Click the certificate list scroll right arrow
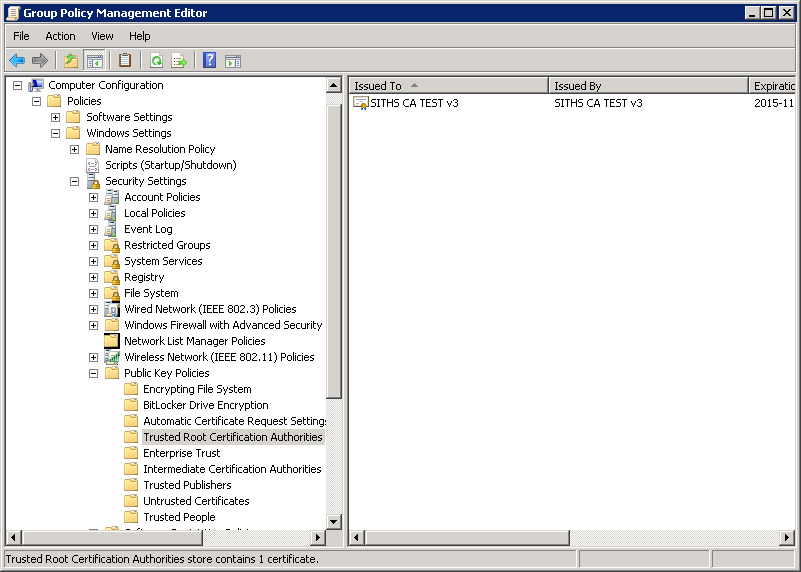This screenshot has height=572, width=801. tap(787, 537)
